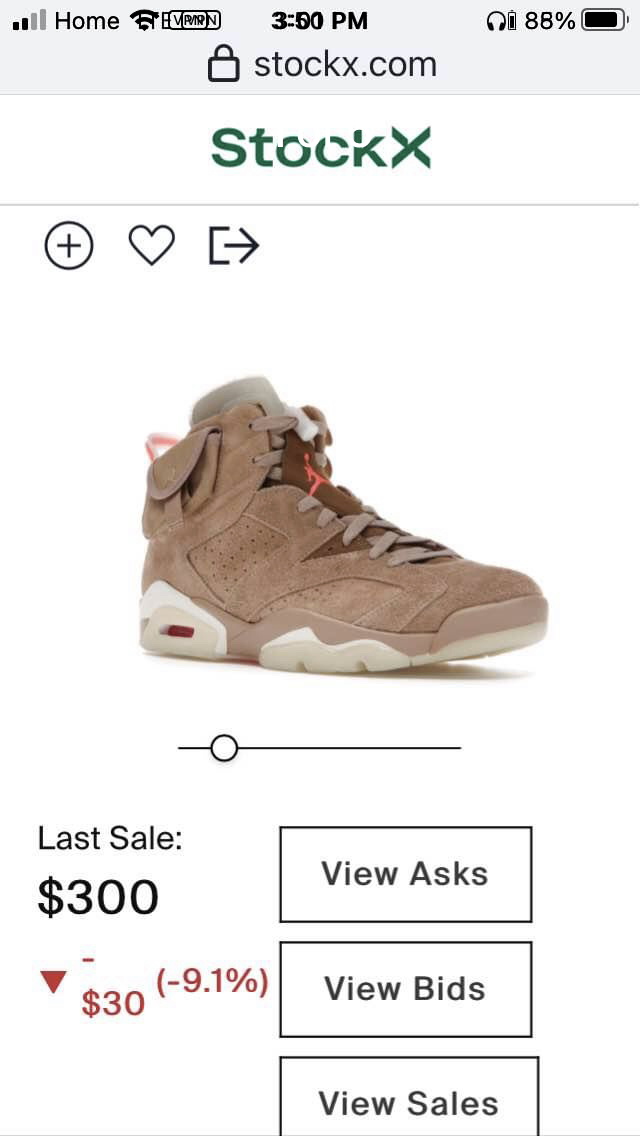Open the View Asks button

click(x=406, y=874)
